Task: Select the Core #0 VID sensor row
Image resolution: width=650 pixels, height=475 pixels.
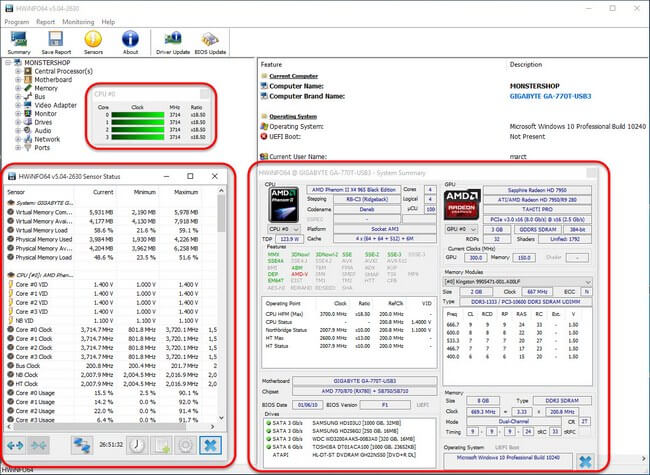Action: (x=111, y=285)
